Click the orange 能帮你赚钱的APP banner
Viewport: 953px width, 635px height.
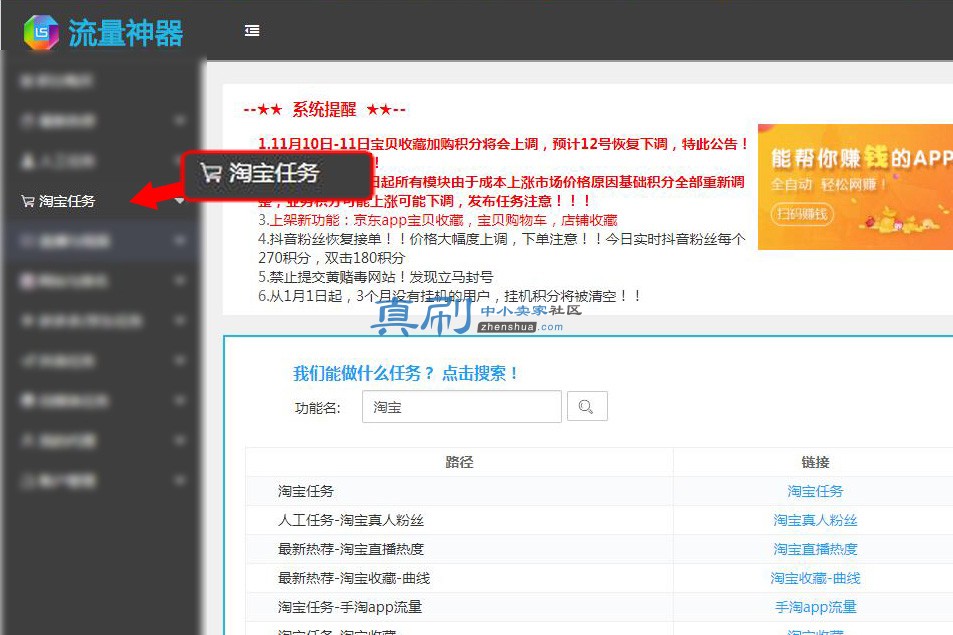pyautogui.click(x=855, y=187)
